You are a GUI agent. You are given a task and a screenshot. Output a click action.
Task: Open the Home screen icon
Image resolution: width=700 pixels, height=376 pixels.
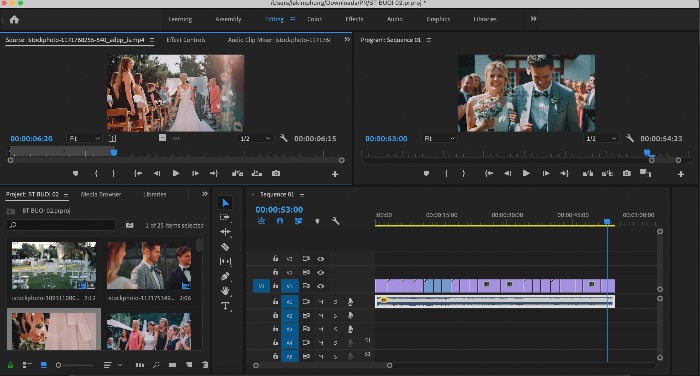[x=14, y=19]
